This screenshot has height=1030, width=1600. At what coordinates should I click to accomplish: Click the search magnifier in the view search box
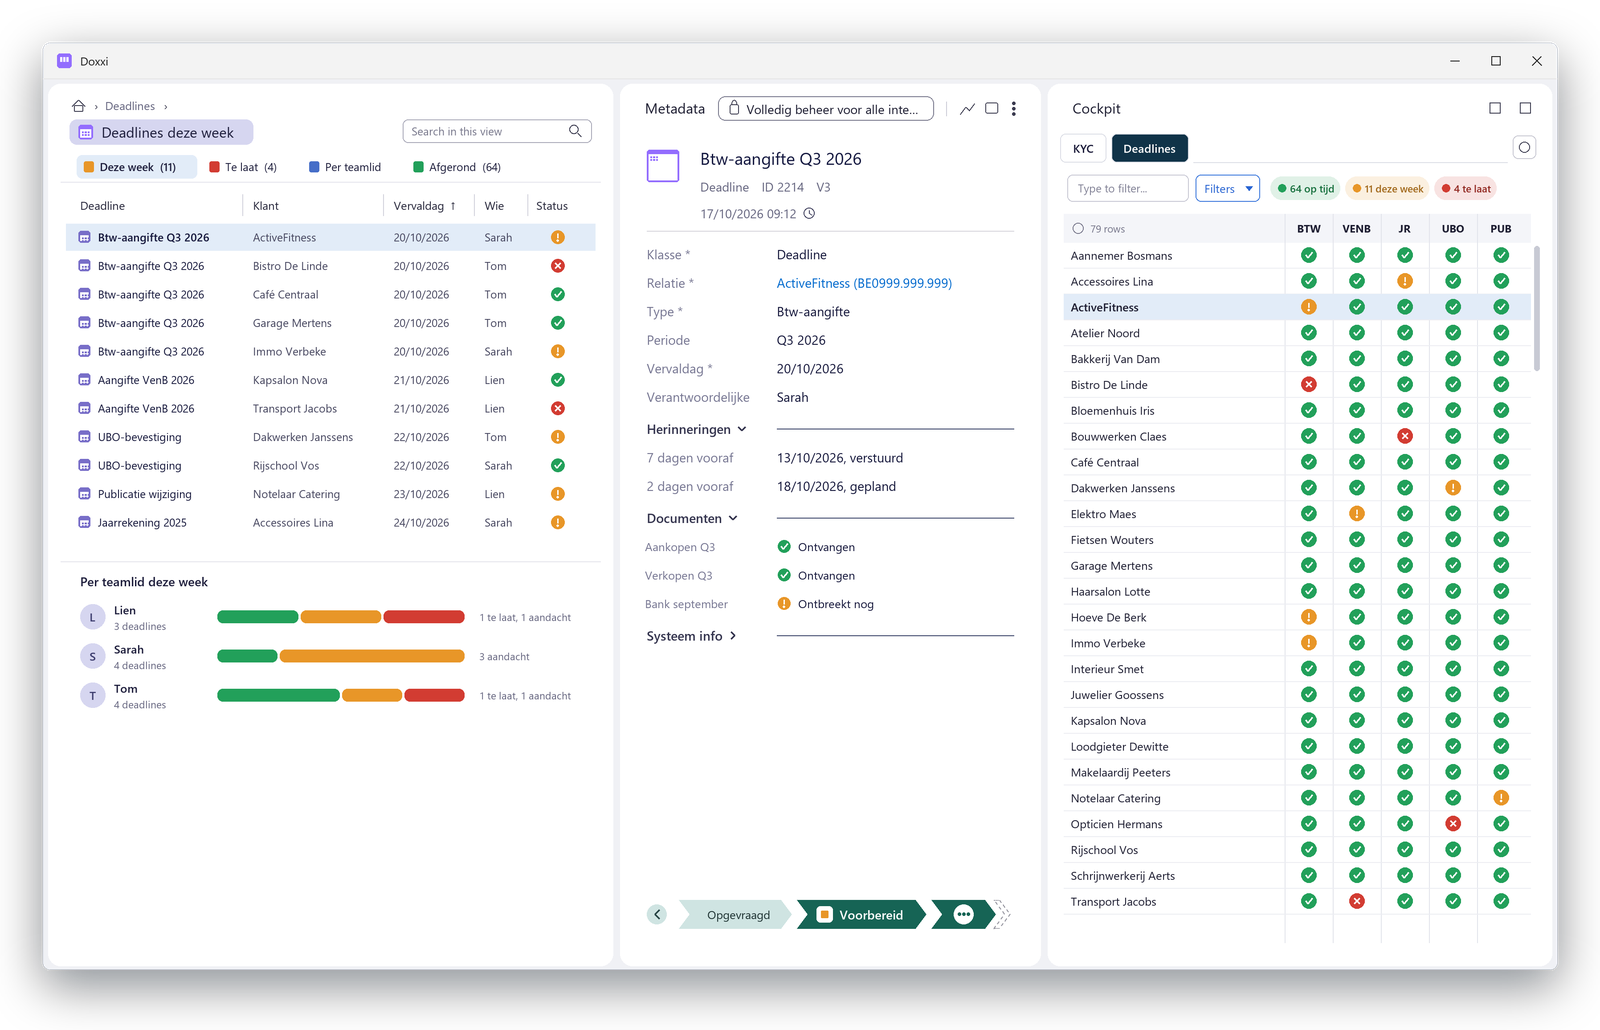point(575,131)
